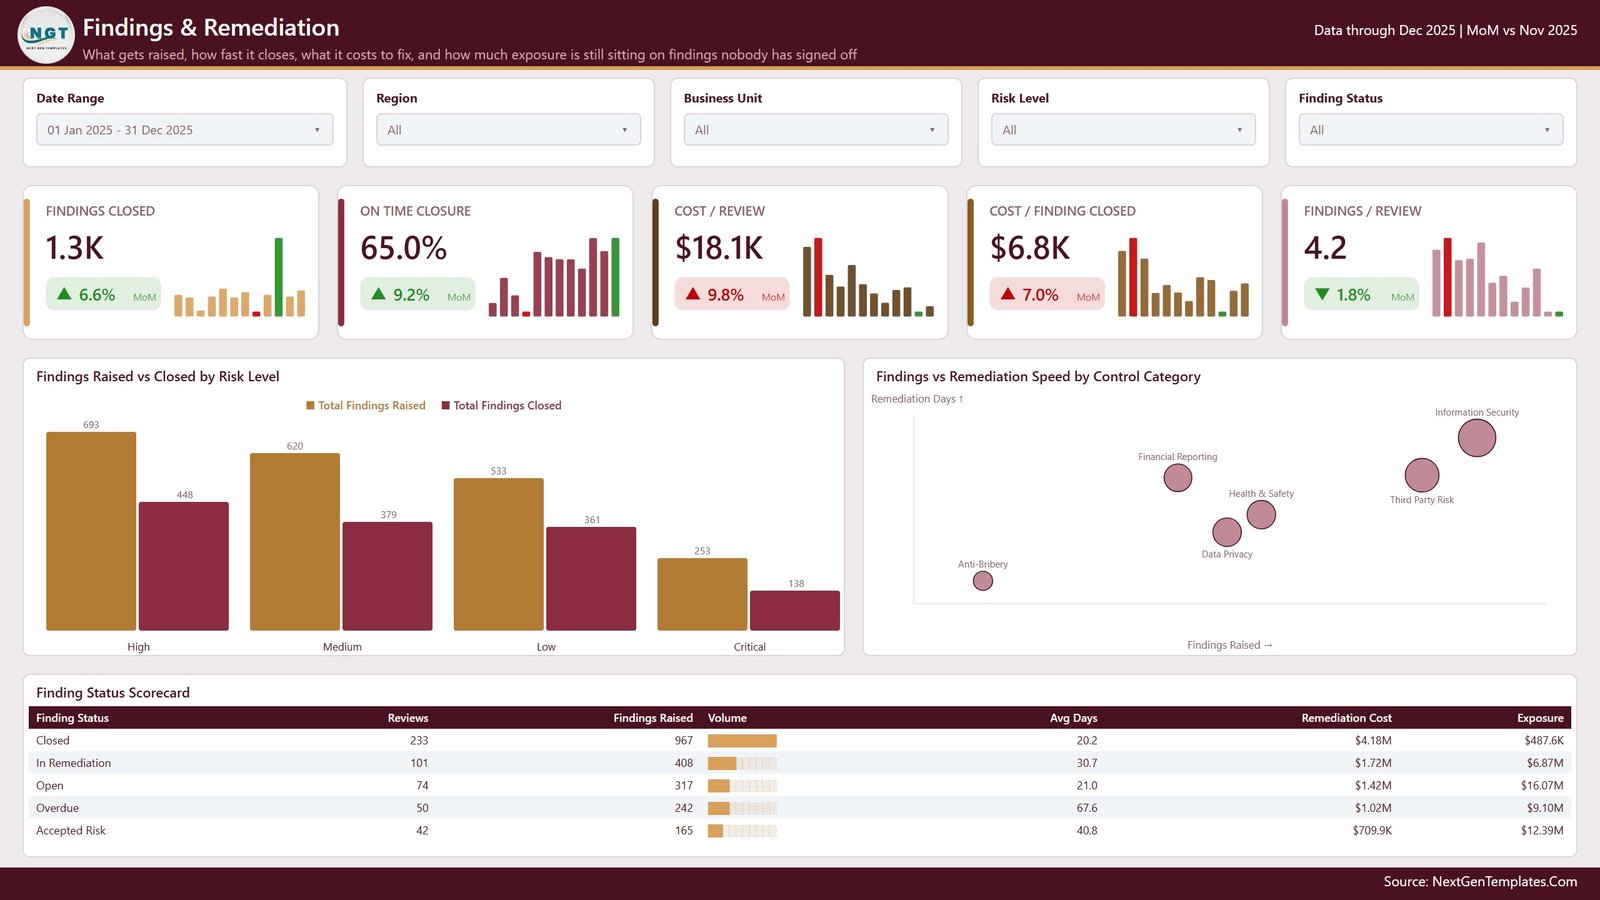Sort by Findings Raised column header
Screen dimensions: 1600x900
click(x=653, y=718)
